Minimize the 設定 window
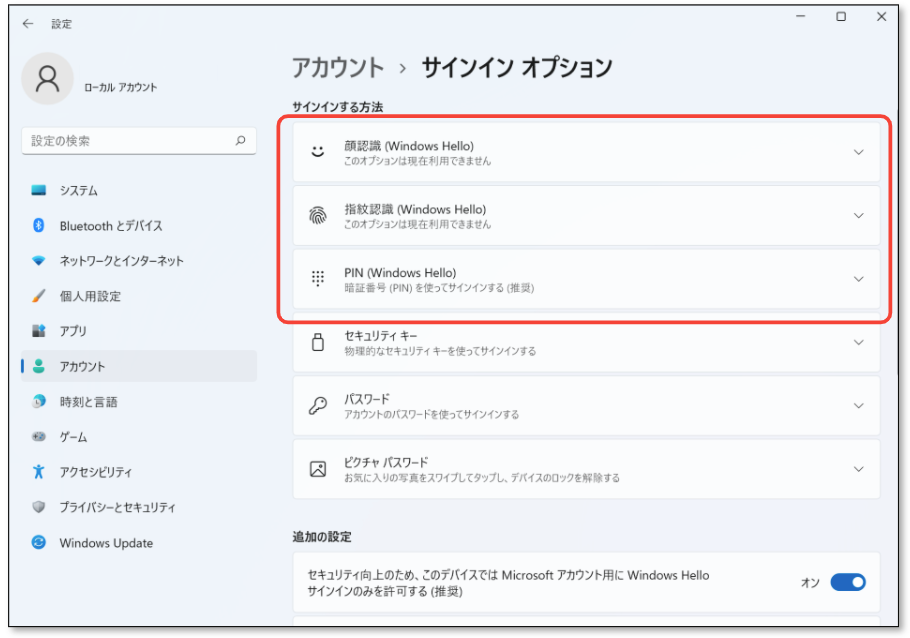This screenshot has height=638, width=910. click(x=801, y=16)
